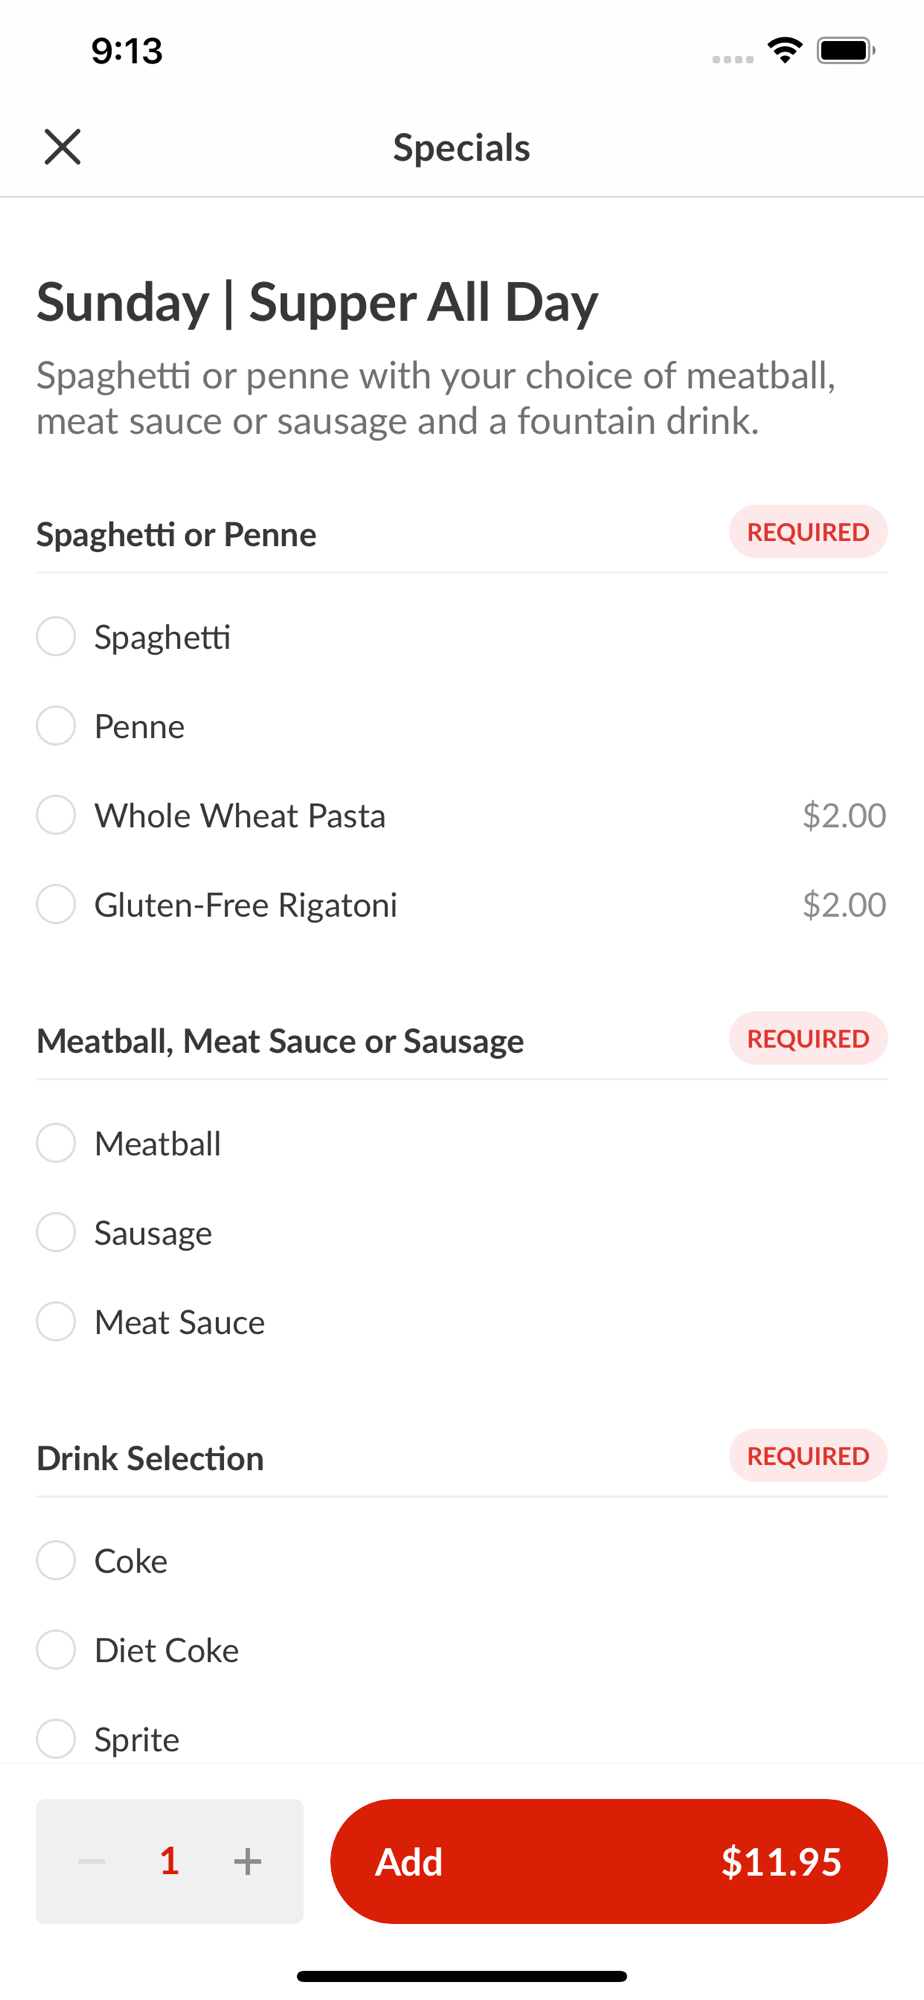This screenshot has height=2000, width=924.
Task: Tap the REQUIRED badge for Drink Selection
Action: click(x=808, y=1456)
